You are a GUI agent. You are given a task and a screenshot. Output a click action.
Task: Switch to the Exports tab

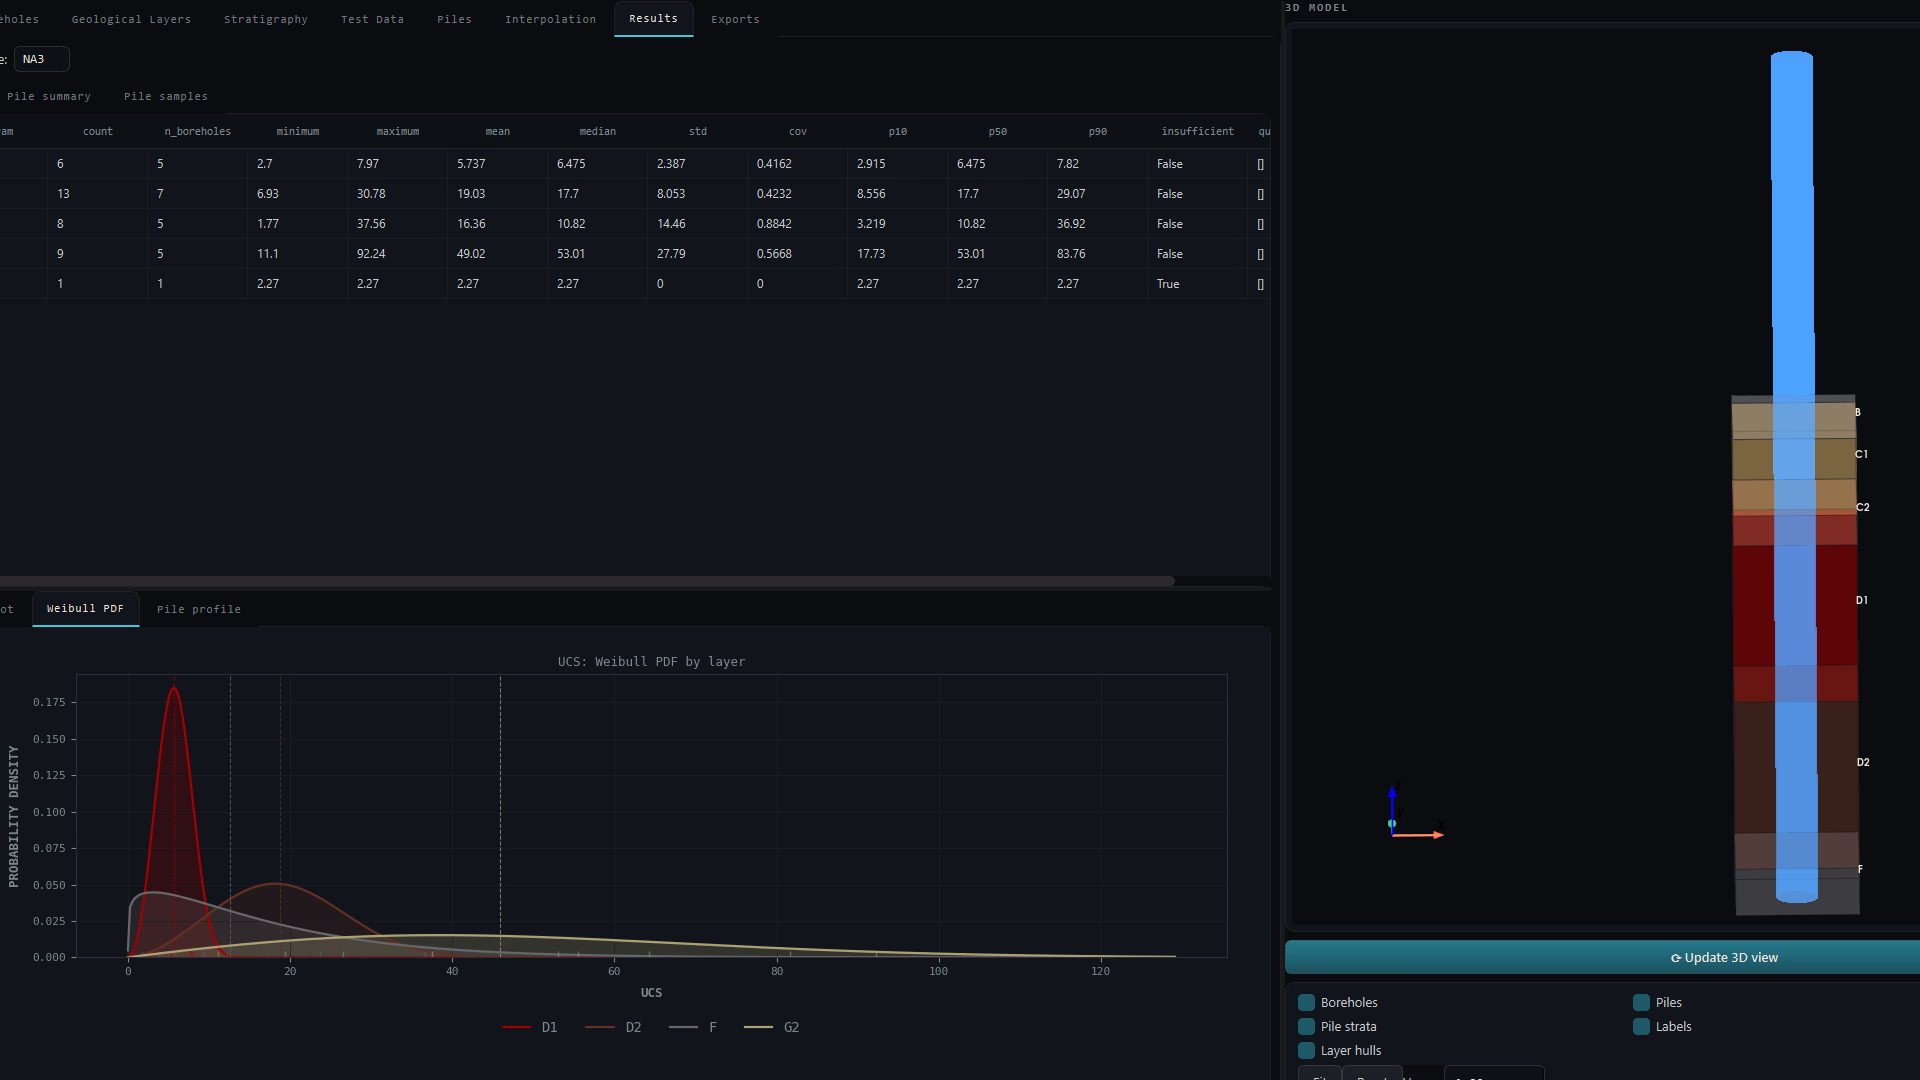point(735,19)
